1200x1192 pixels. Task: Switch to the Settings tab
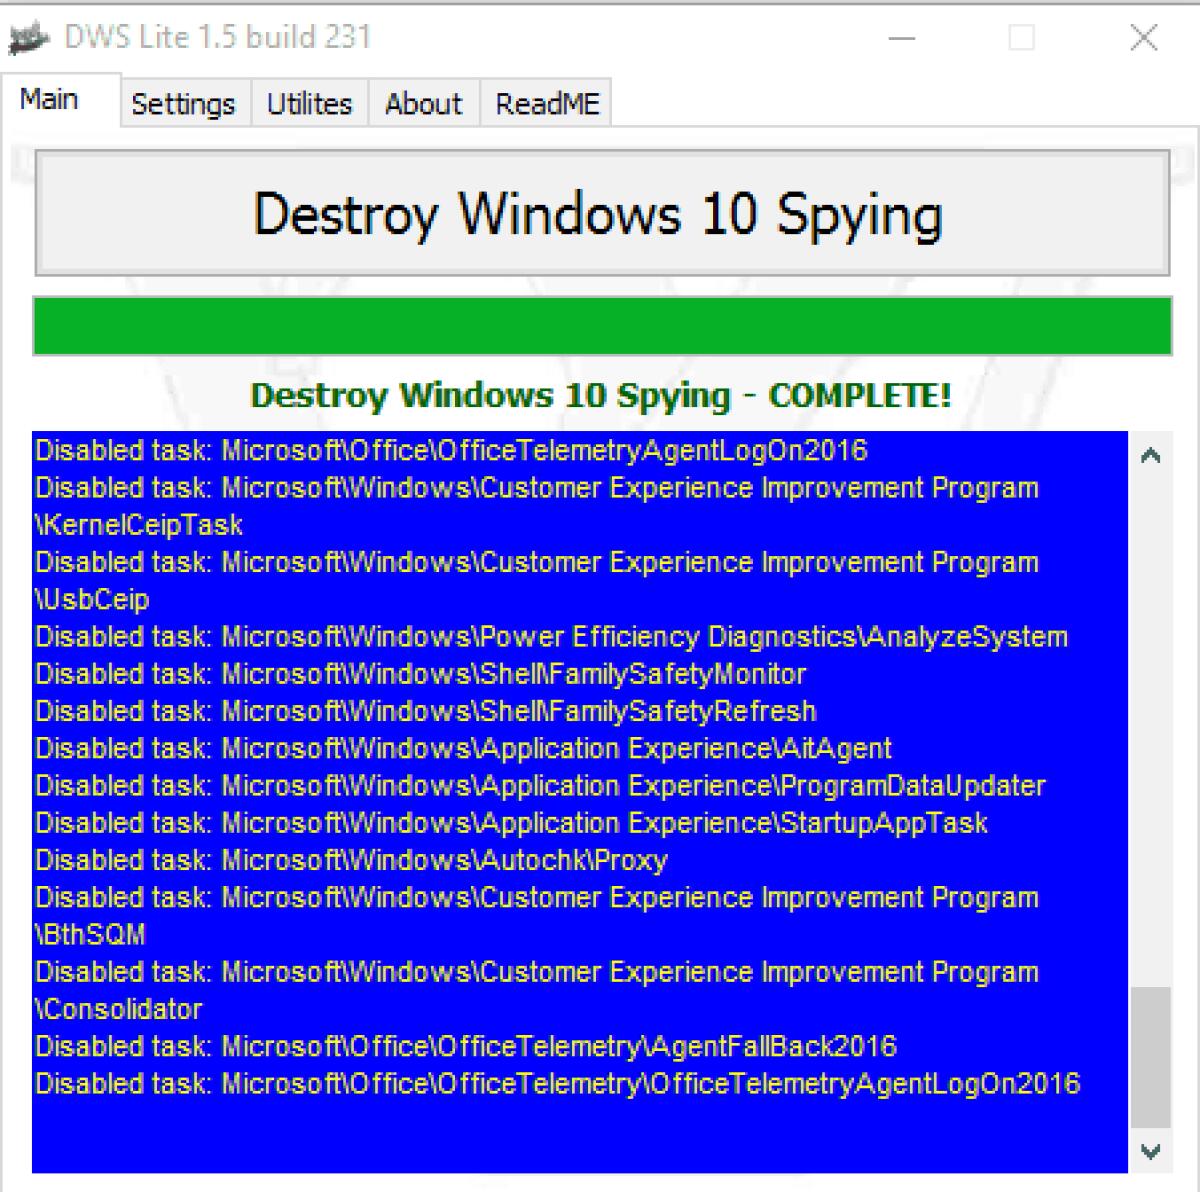184,103
